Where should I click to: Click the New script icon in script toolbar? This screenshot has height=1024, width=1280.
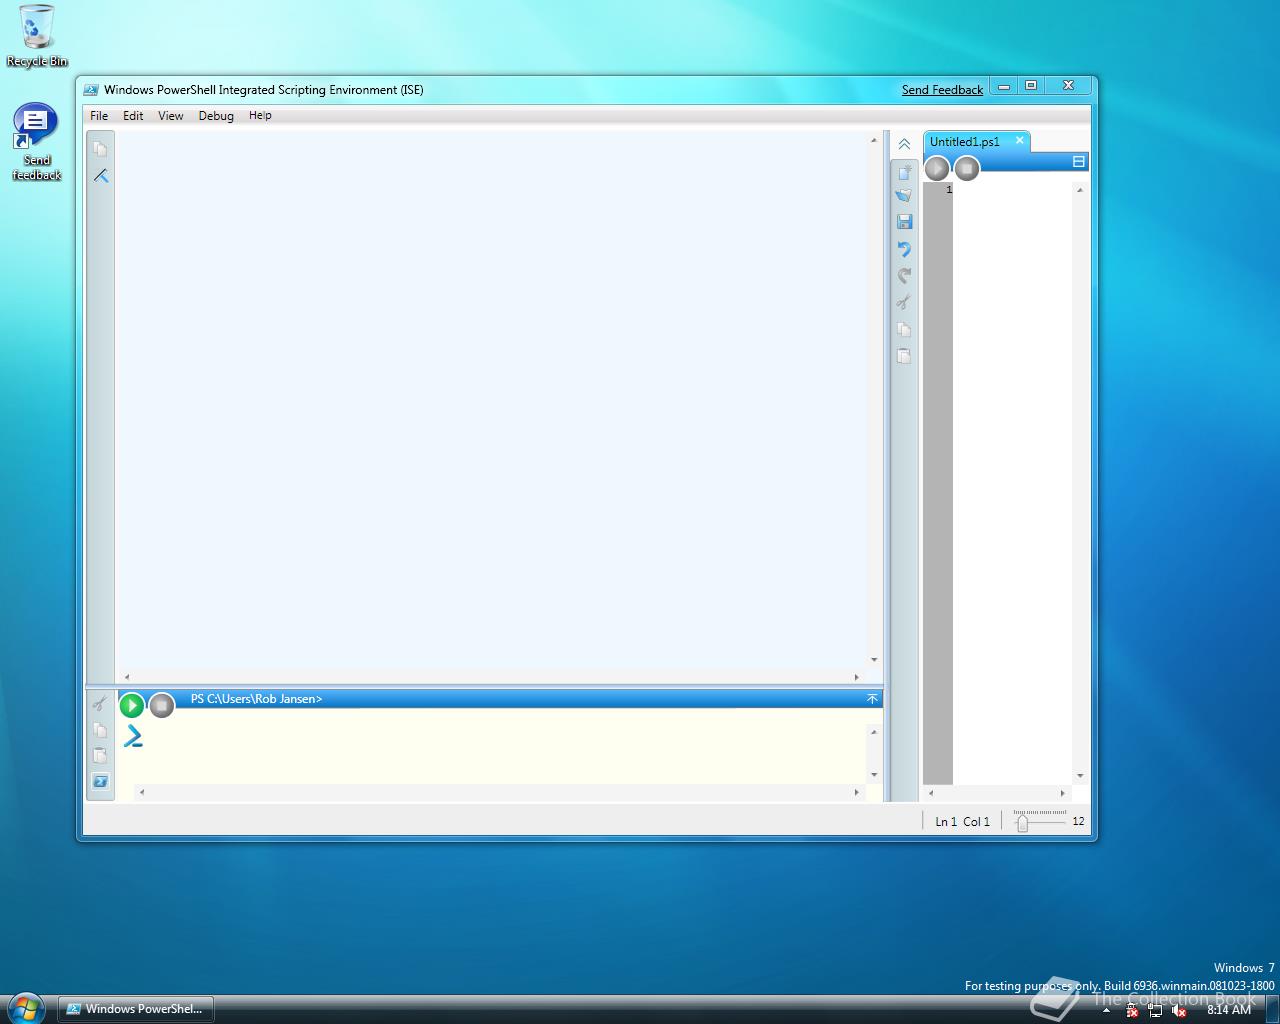click(904, 171)
